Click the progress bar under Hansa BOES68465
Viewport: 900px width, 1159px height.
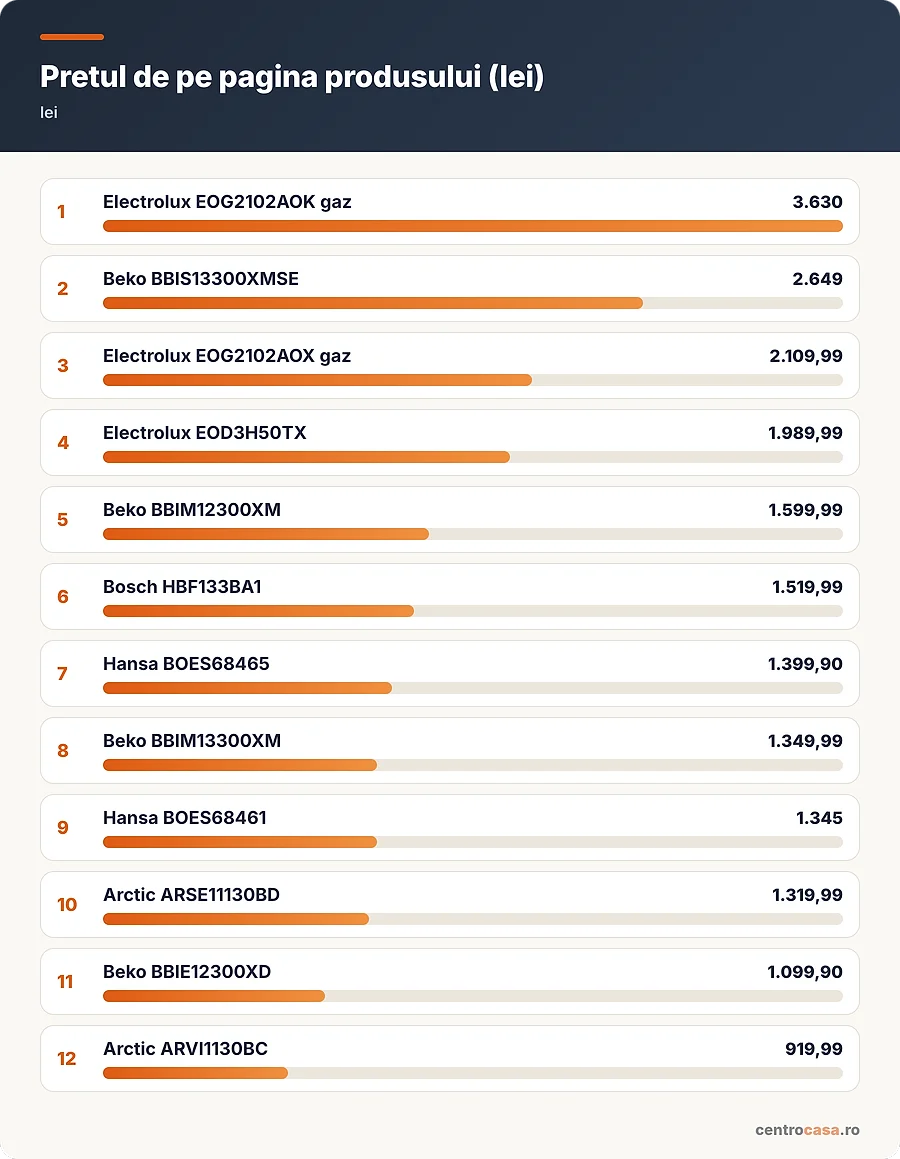click(473, 688)
